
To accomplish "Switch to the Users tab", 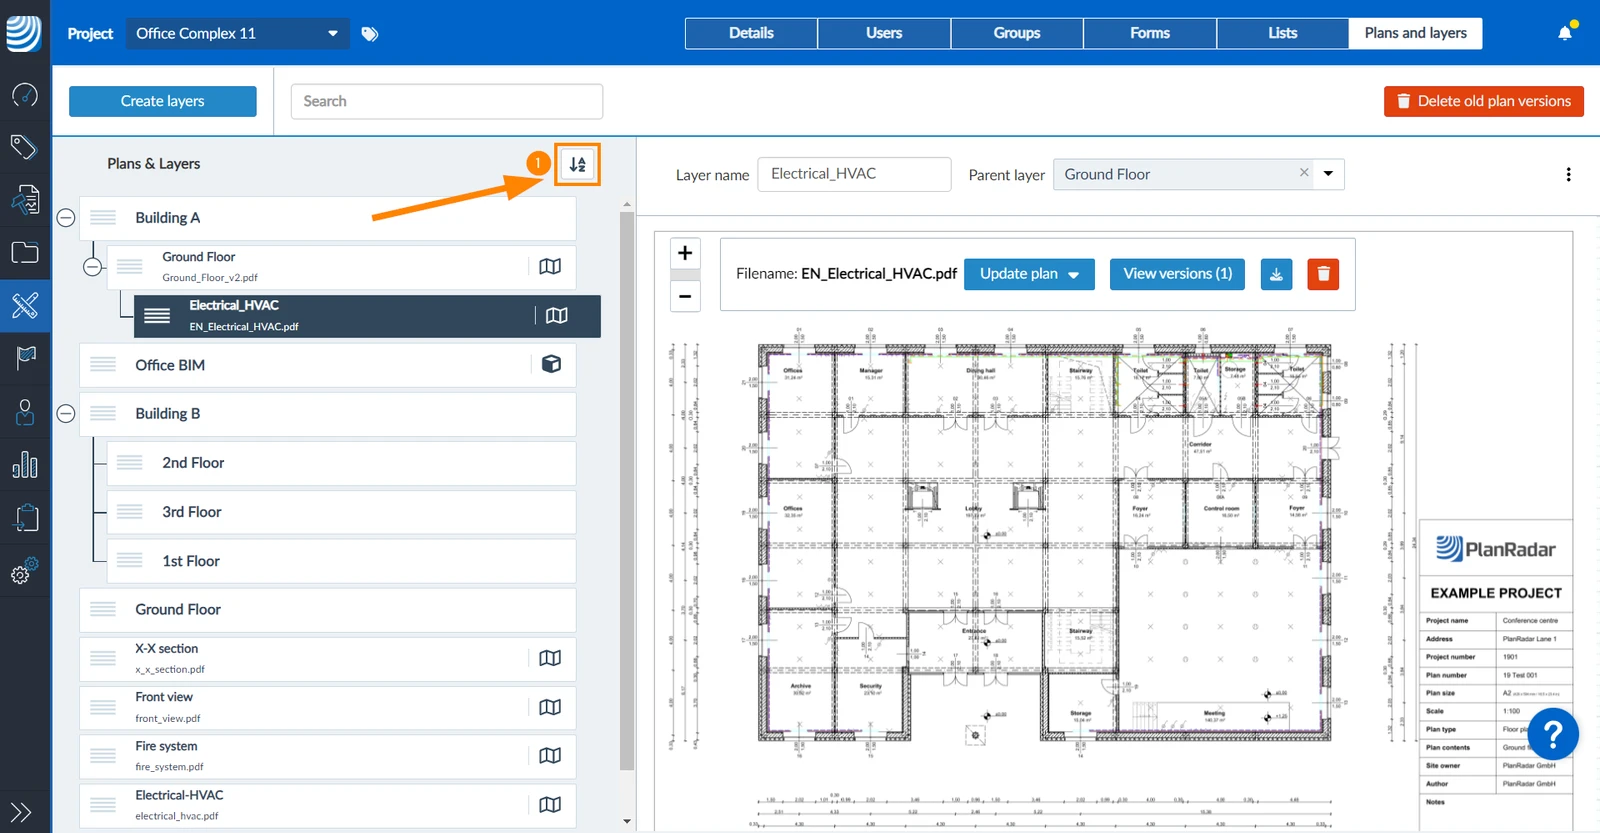I will pos(884,33).
